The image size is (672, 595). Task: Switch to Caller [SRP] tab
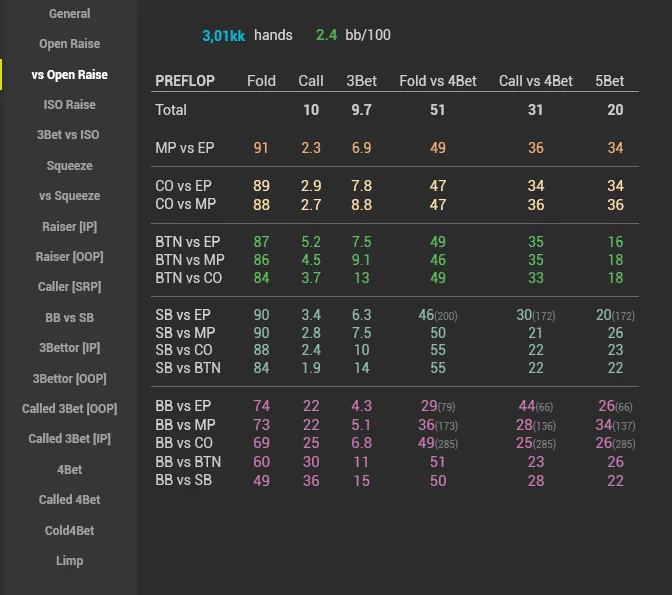pos(69,287)
